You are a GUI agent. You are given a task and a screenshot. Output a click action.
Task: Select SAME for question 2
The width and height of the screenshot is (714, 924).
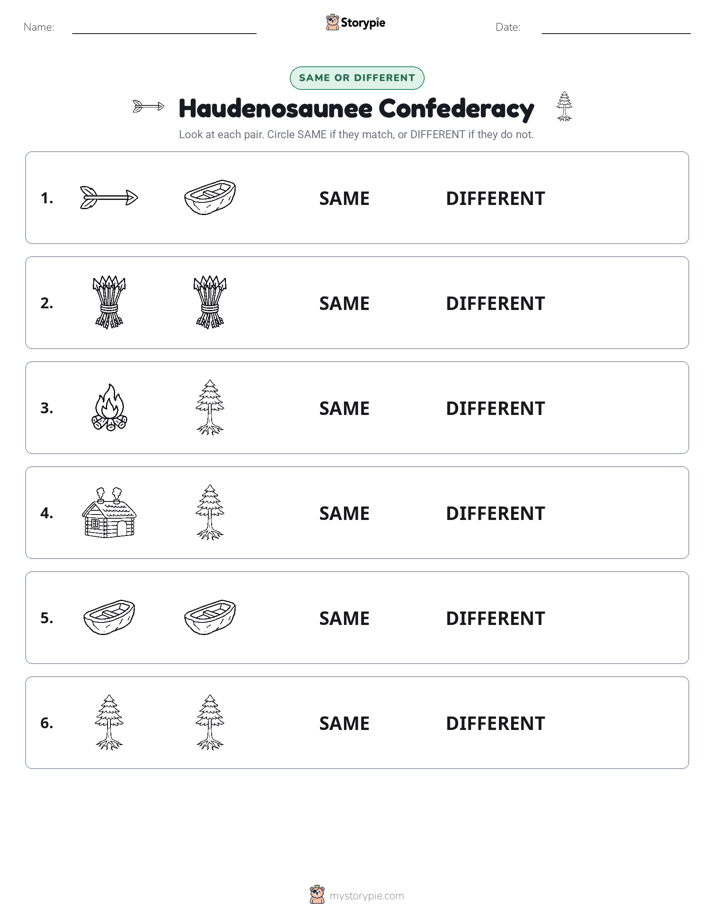pos(344,303)
